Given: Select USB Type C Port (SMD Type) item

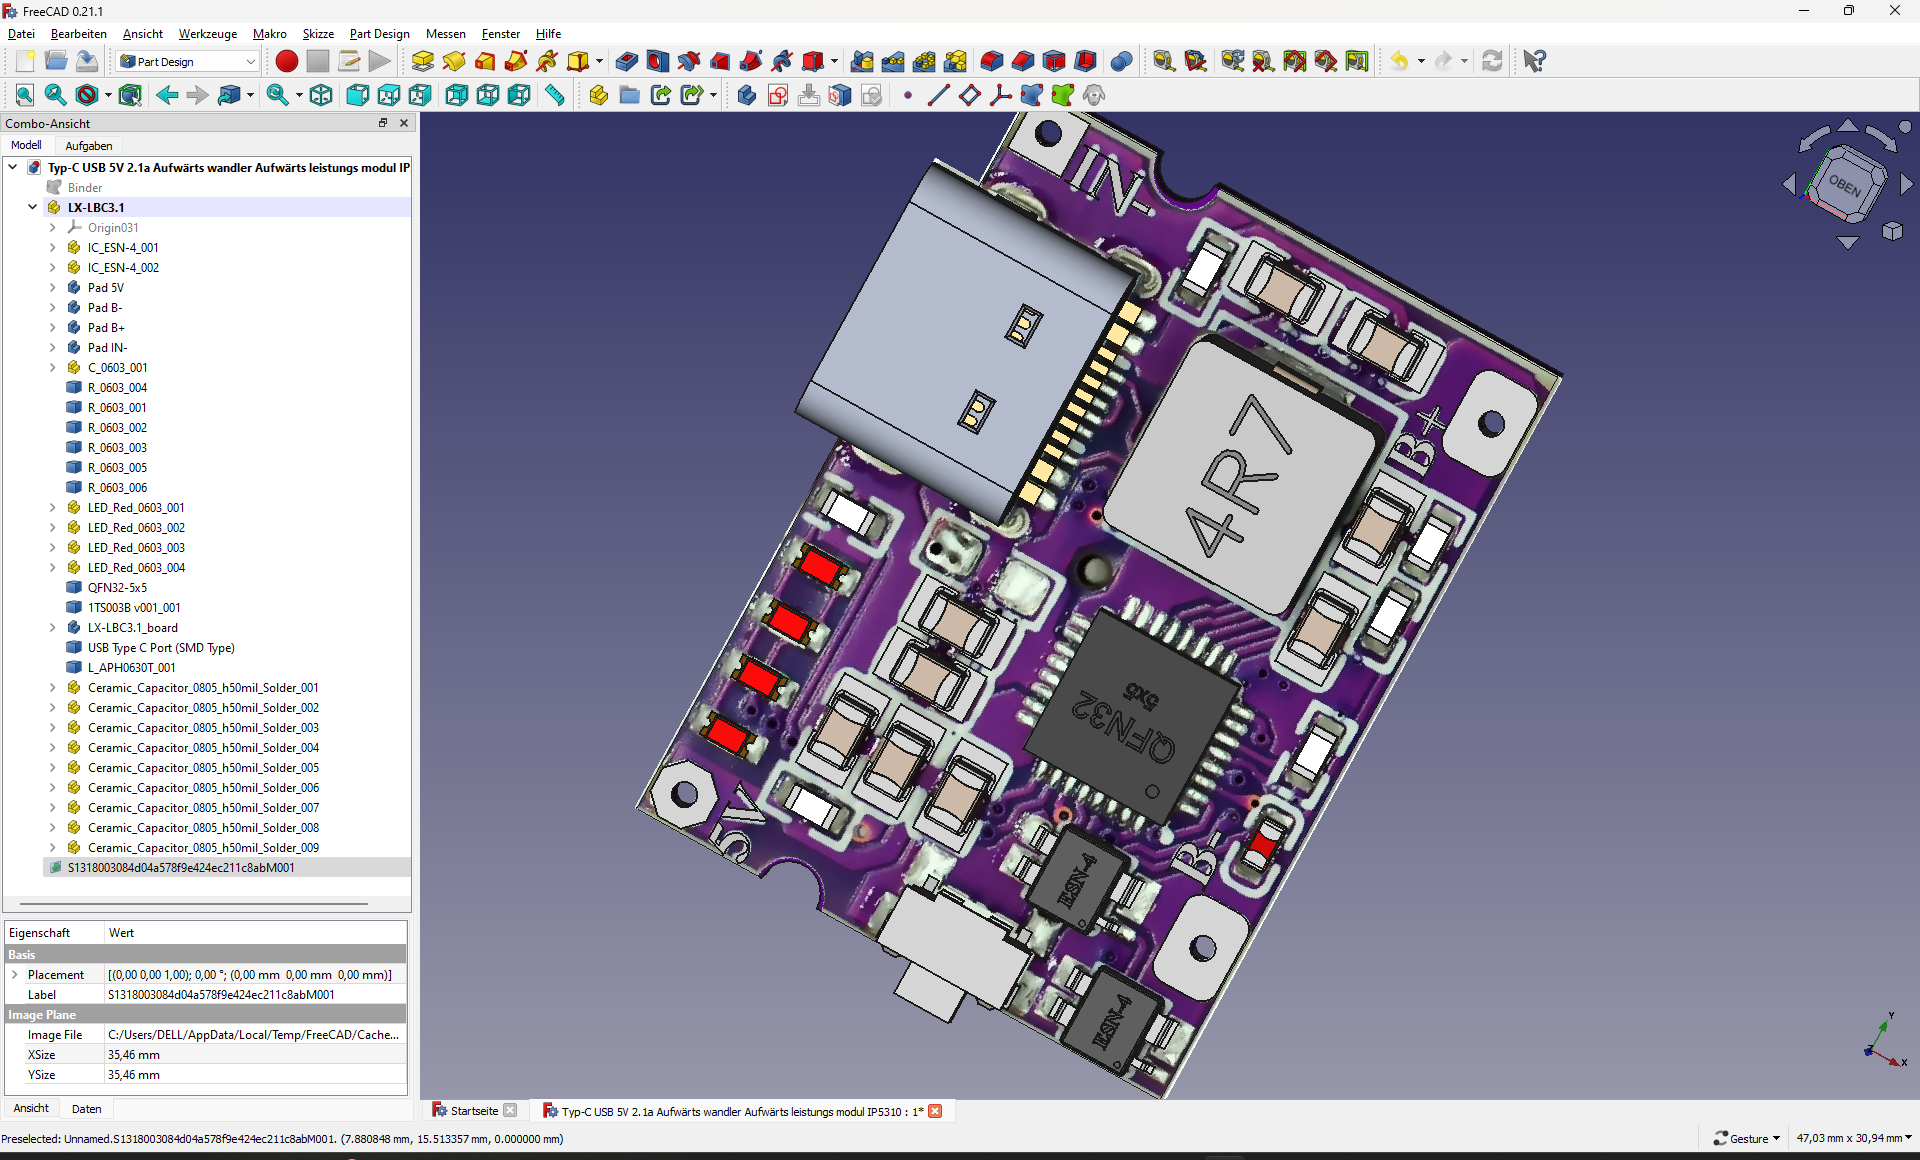Looking at the screenshot, I should (161, 647).
